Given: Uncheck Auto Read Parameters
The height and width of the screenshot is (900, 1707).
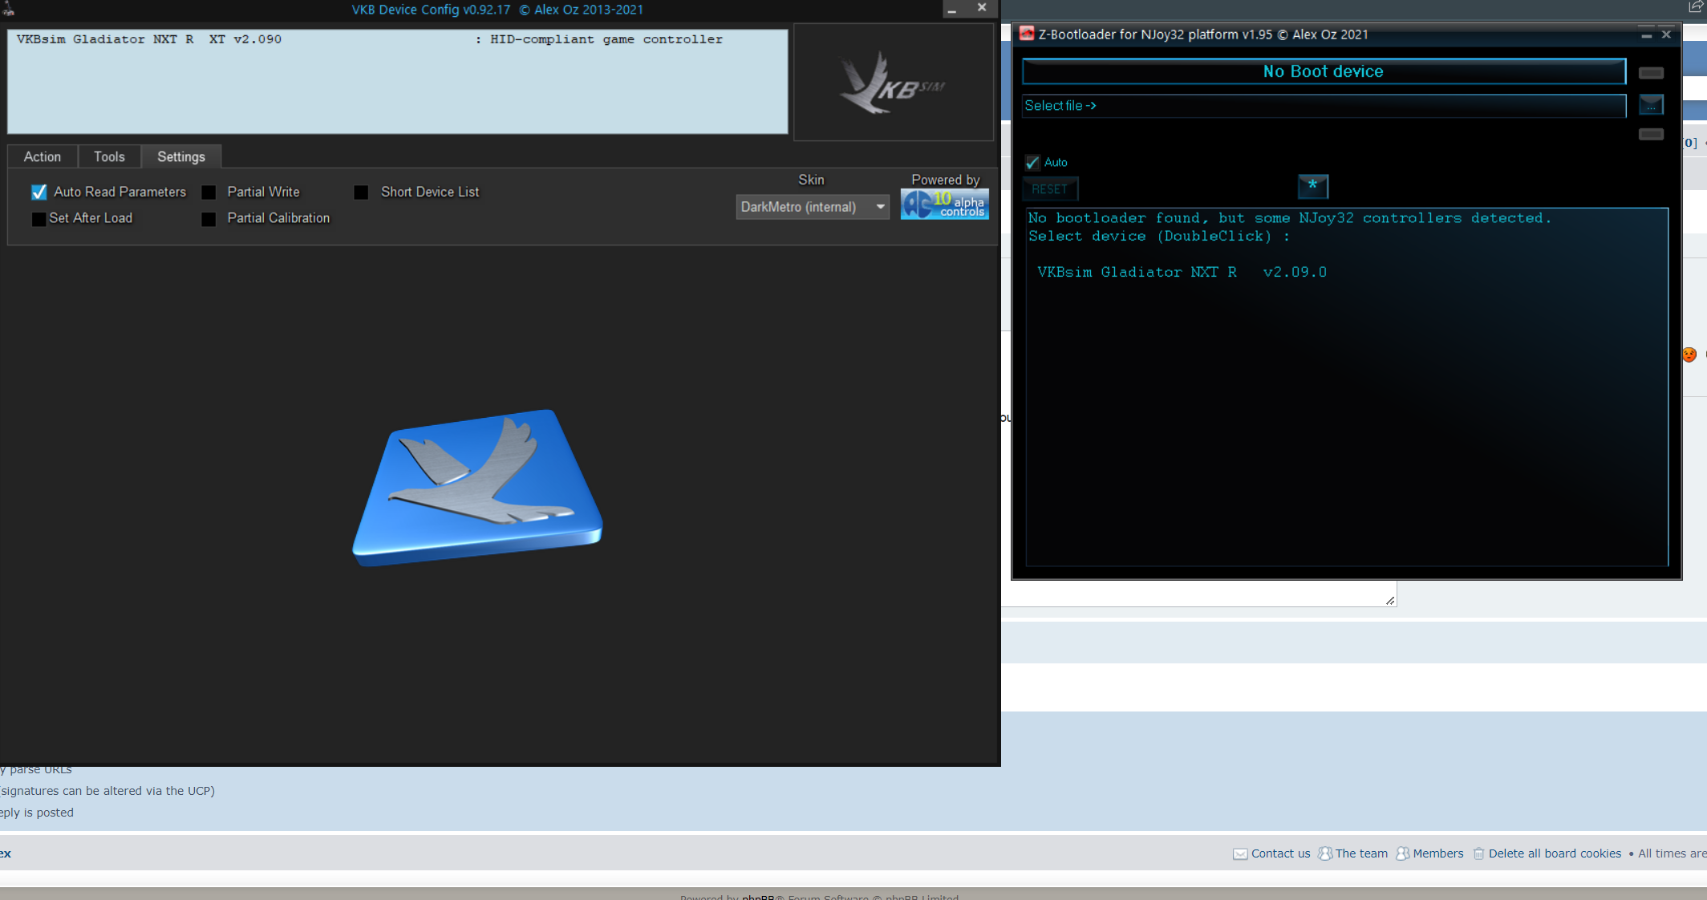Looking at the screenshot, I should click(x=39, y=192).
